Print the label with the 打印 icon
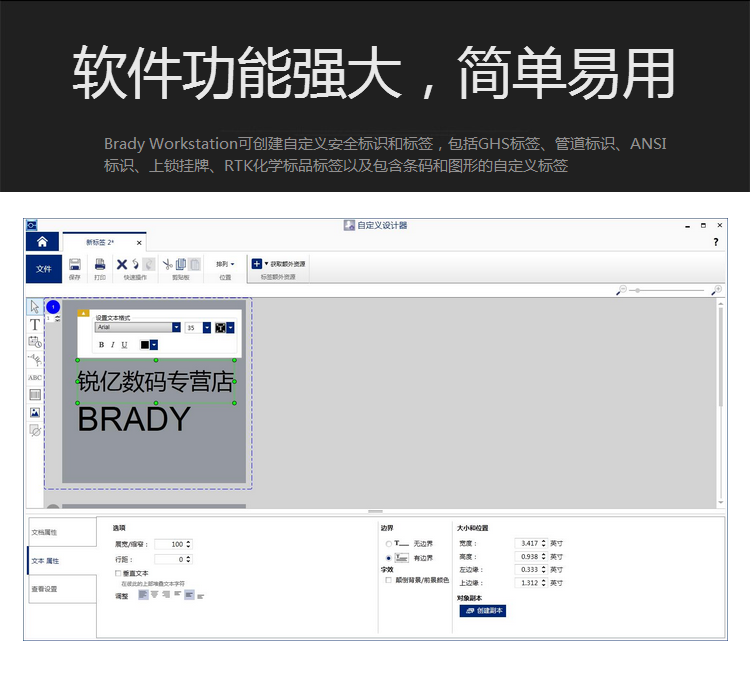Viewport: 750px width, 690px height. pos(100,264)
